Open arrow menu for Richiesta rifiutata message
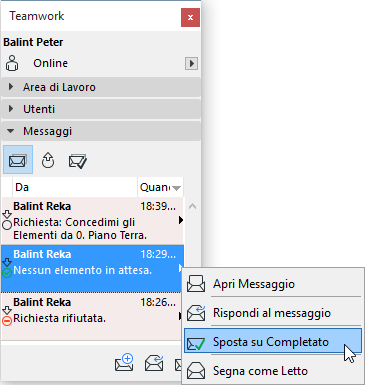The height and width of the screenshot is (385, 365). point(181,316)
